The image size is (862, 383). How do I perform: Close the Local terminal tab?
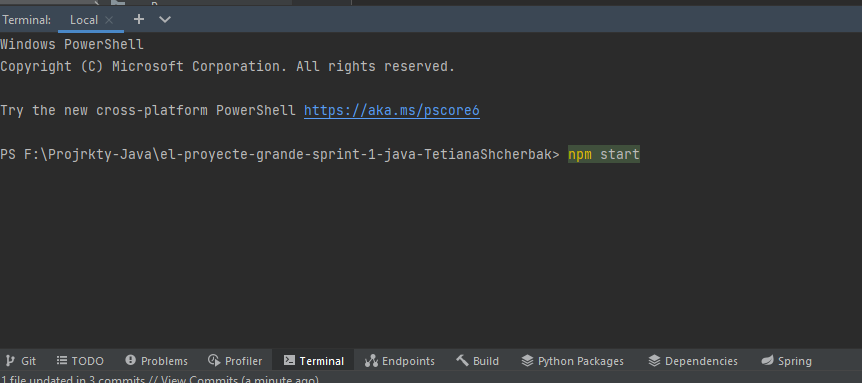tap(109, 20)
